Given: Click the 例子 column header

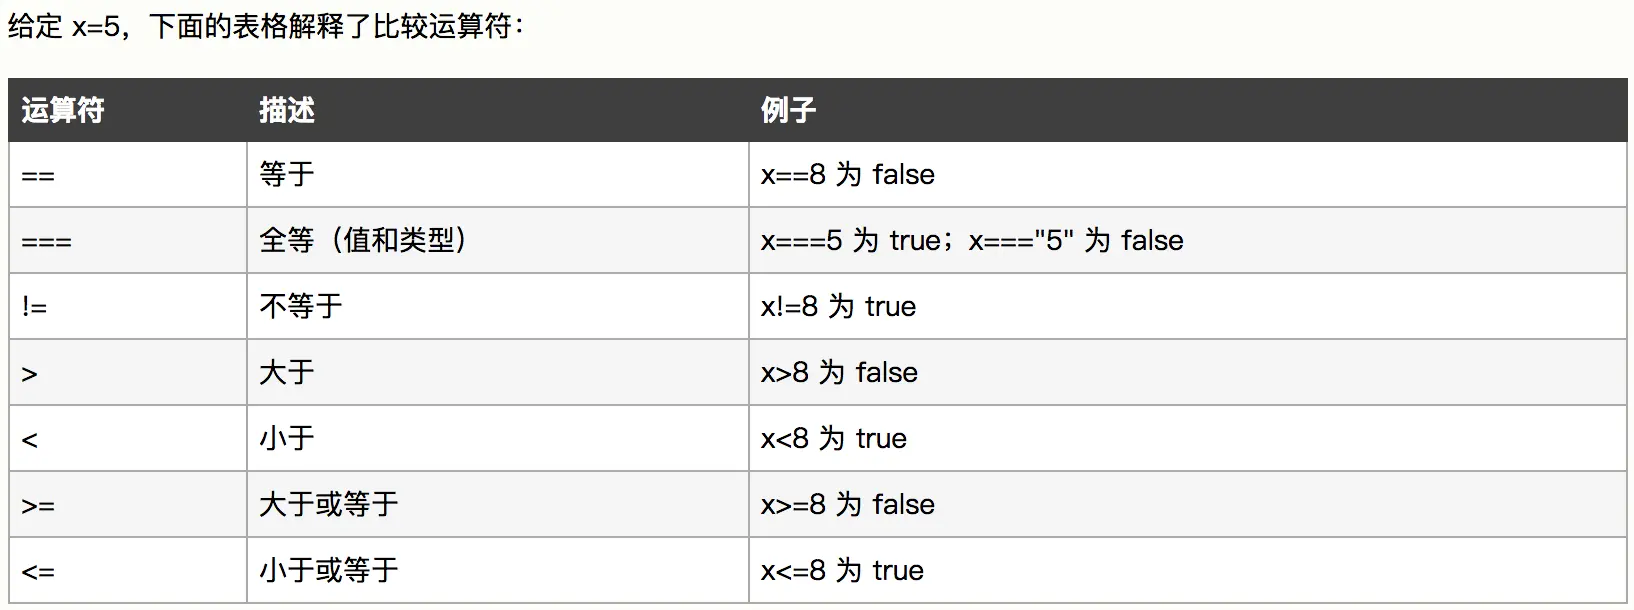Looking at the screenshot, I should click(788, 110).
